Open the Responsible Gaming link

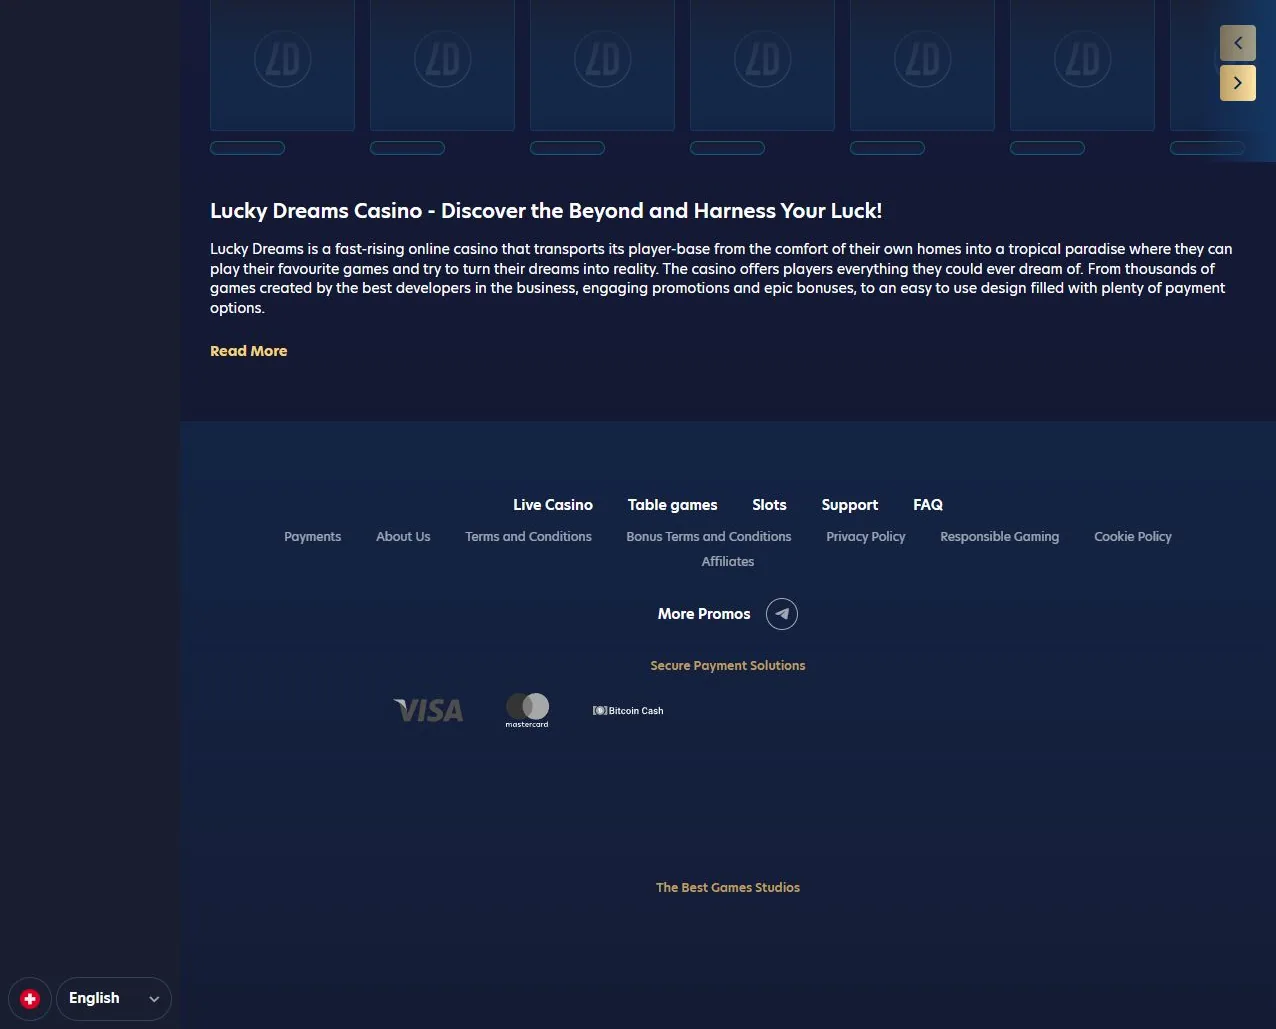1000,537
